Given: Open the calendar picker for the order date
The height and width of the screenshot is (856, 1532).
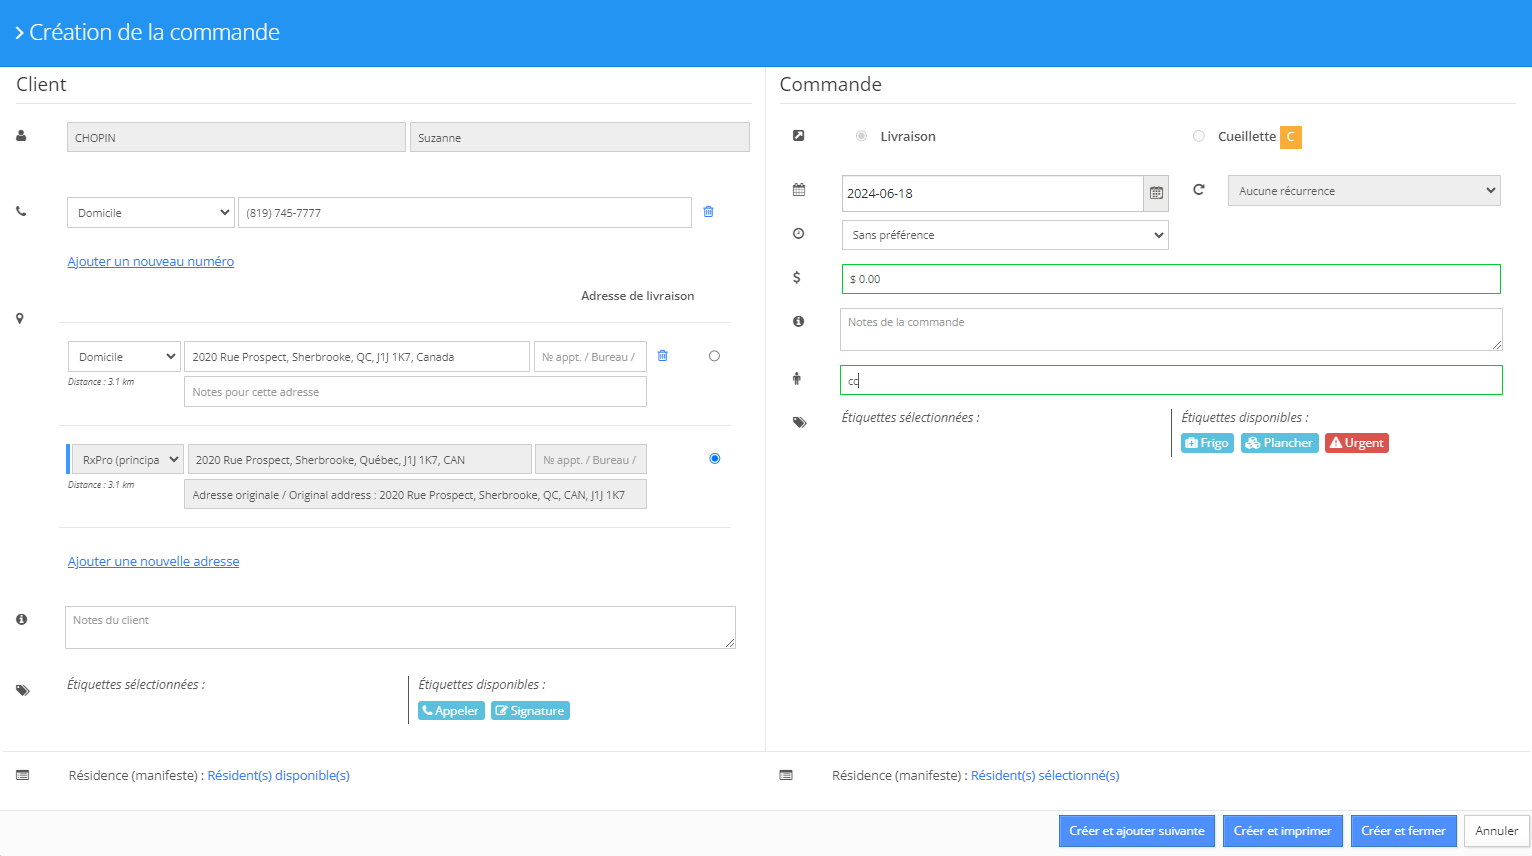Looking at the screenshot, I should coord(1156,193).
